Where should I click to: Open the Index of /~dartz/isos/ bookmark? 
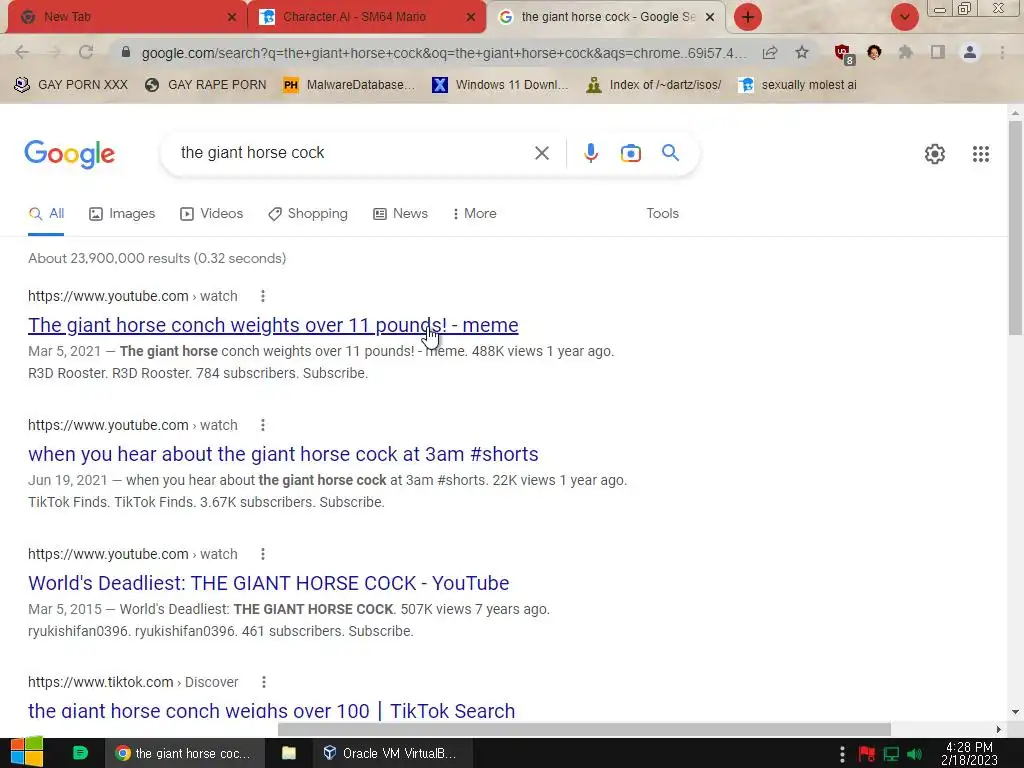pyautogui.click(x=654, y=85)
